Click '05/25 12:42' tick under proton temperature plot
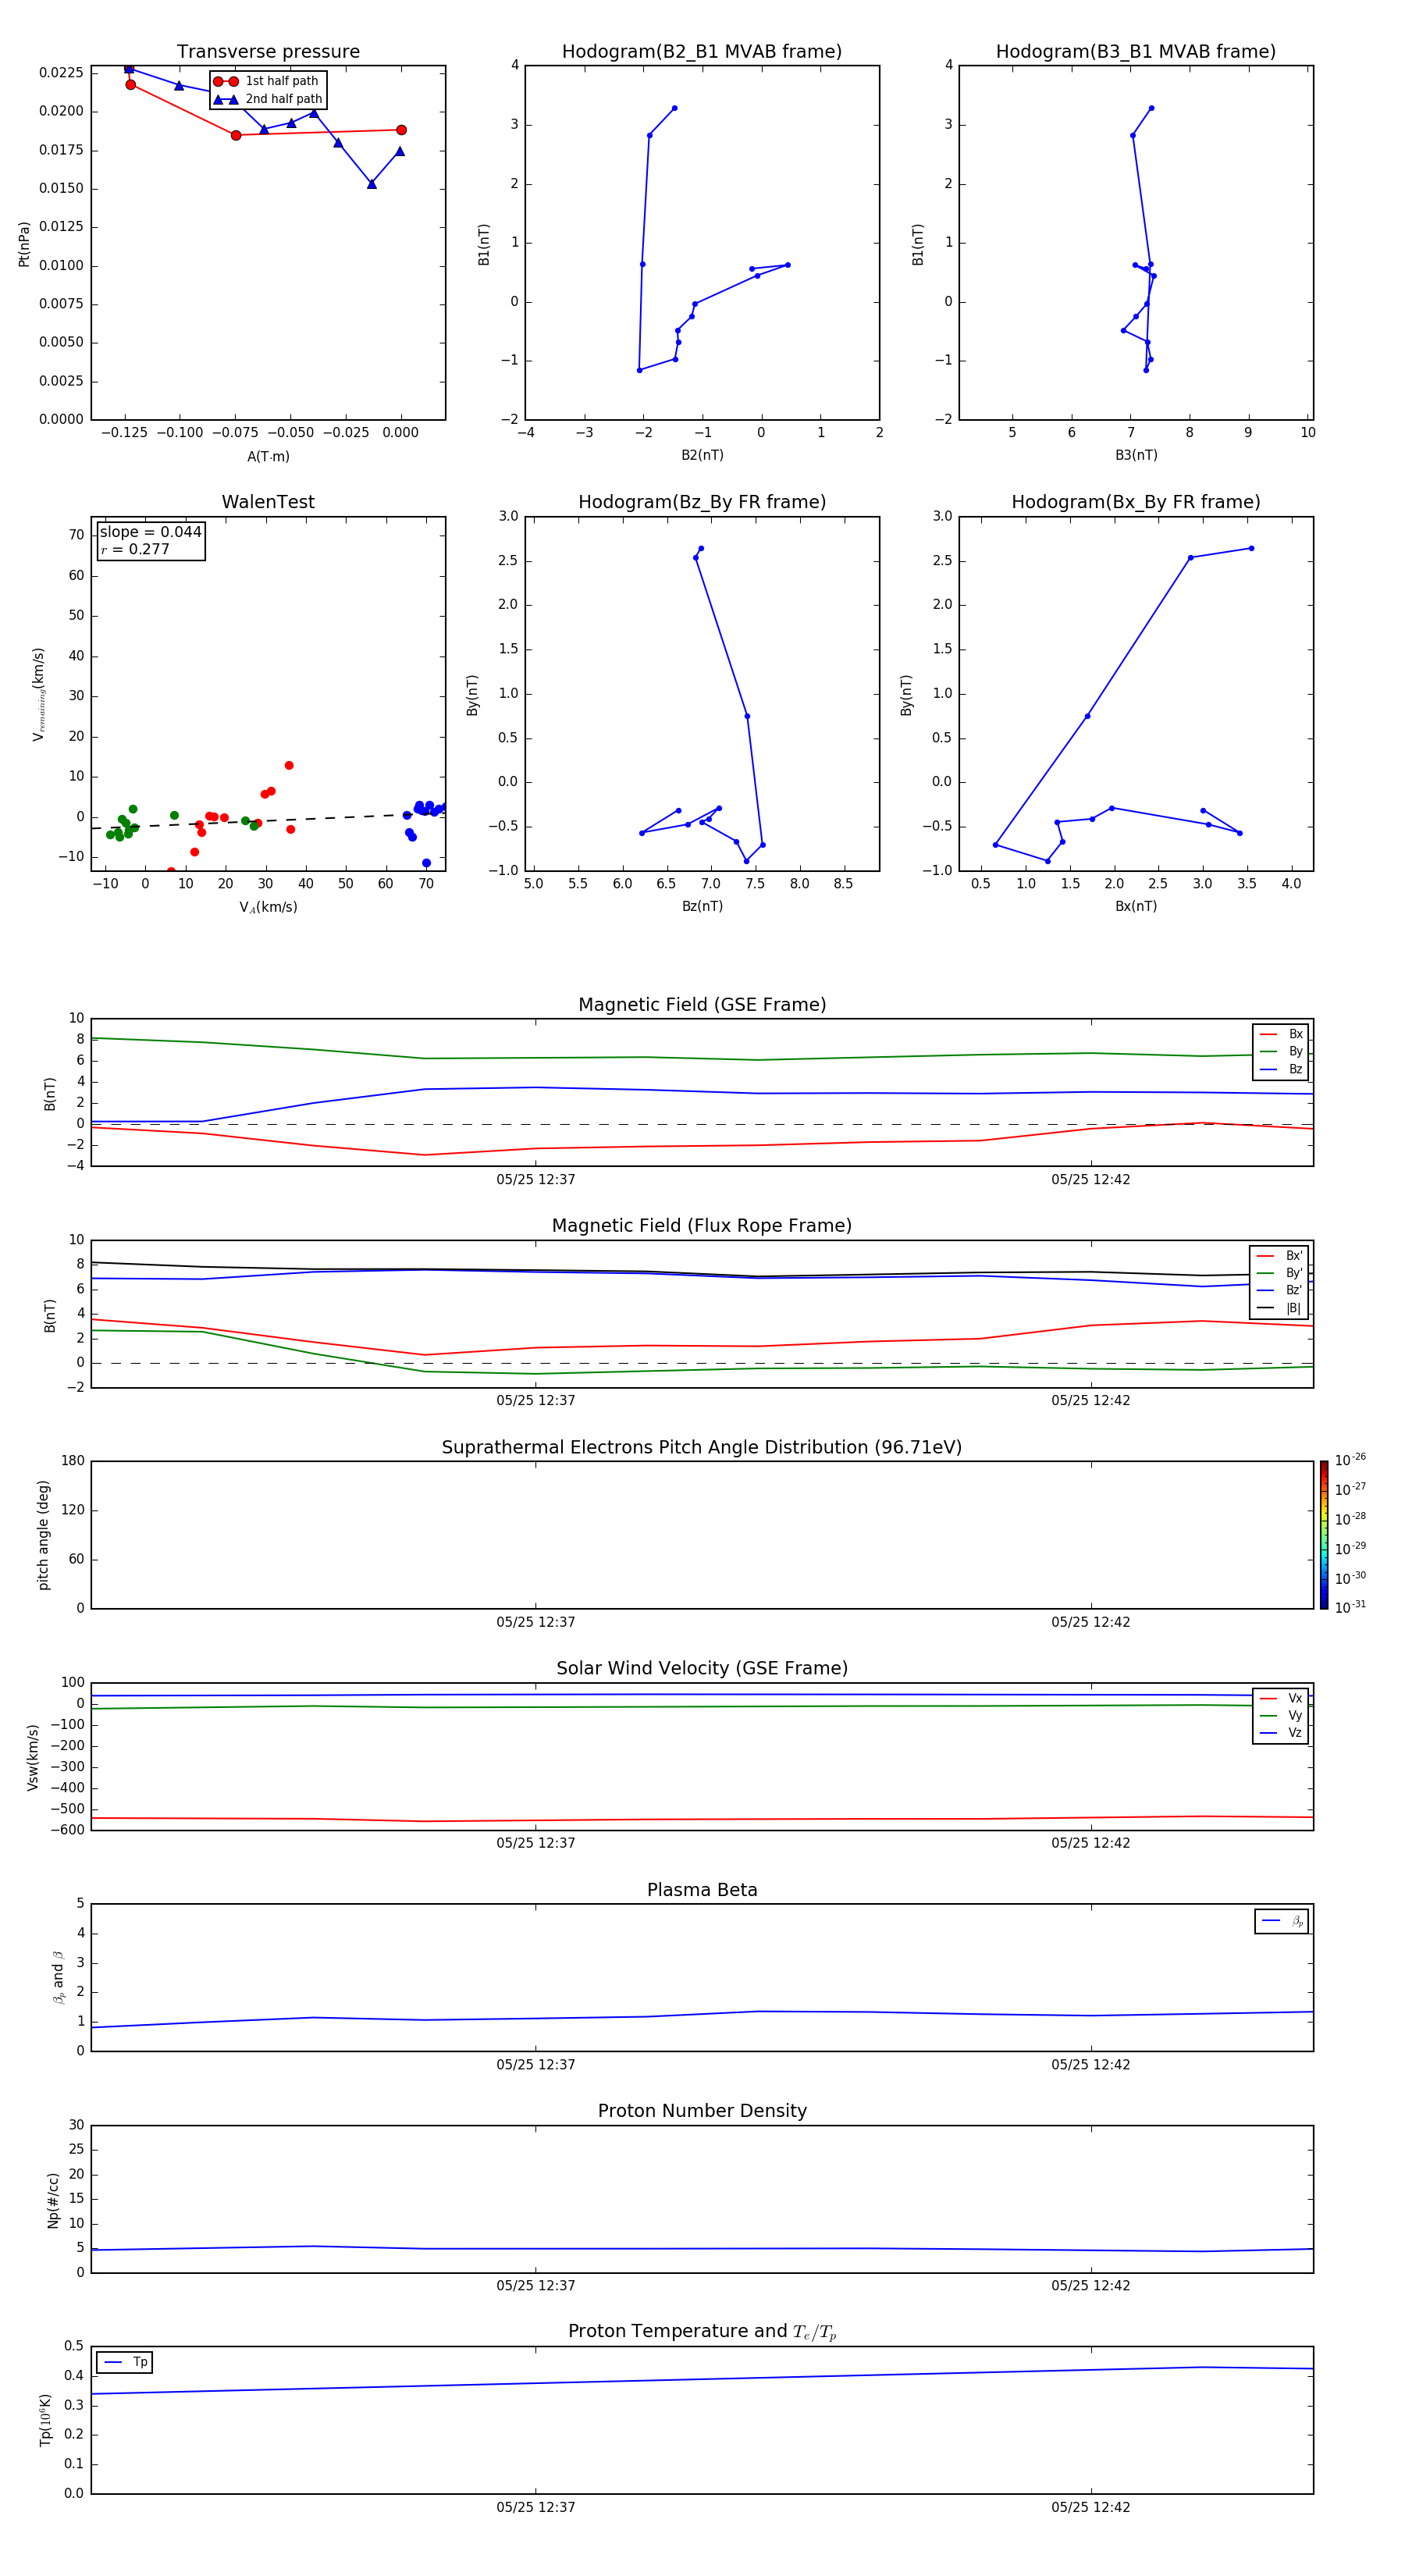This screenshot has width=1405, height=2576. point(1090,2507)
